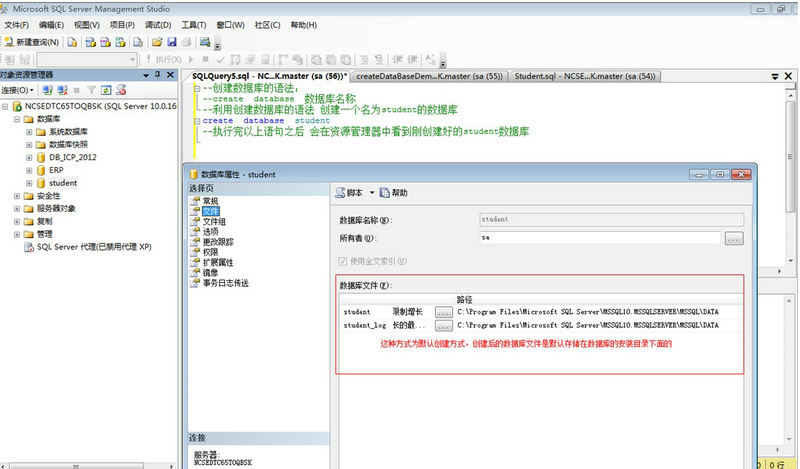Open the Help (帮助) menu
800x469 pixels.
(304, 25)
